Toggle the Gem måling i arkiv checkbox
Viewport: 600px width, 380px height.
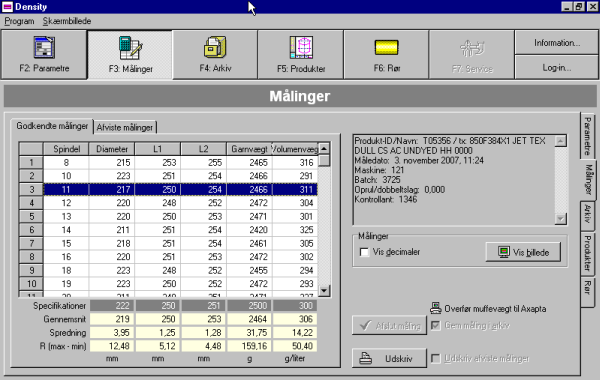[x=435, y=326]
